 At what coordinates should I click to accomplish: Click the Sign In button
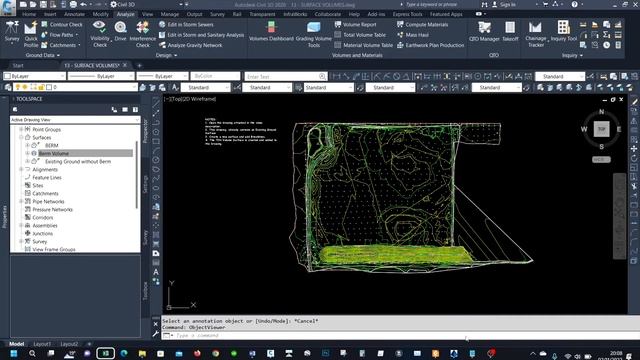click(x=504, y=4)
